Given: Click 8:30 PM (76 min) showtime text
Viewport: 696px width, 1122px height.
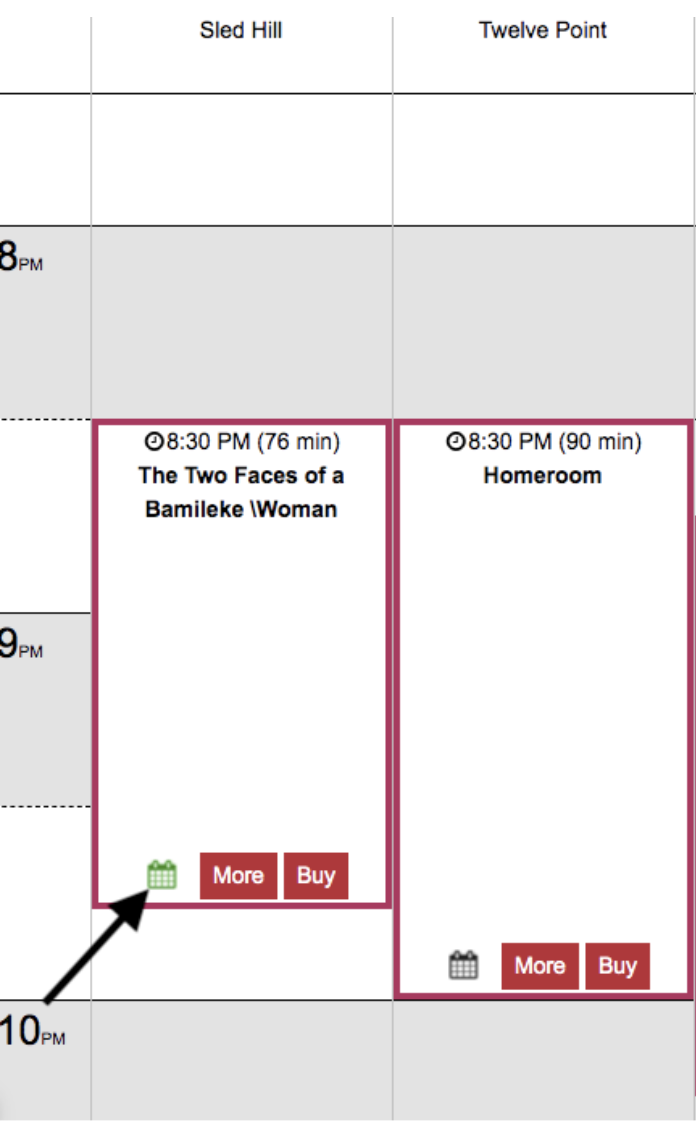Looking at the screenshot, I should 253,442.
